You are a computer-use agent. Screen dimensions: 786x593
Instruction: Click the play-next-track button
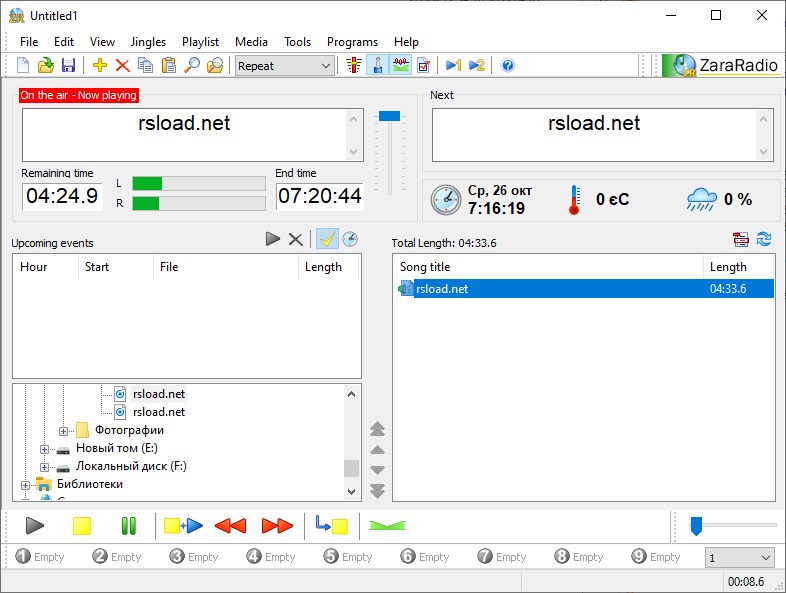183,526
